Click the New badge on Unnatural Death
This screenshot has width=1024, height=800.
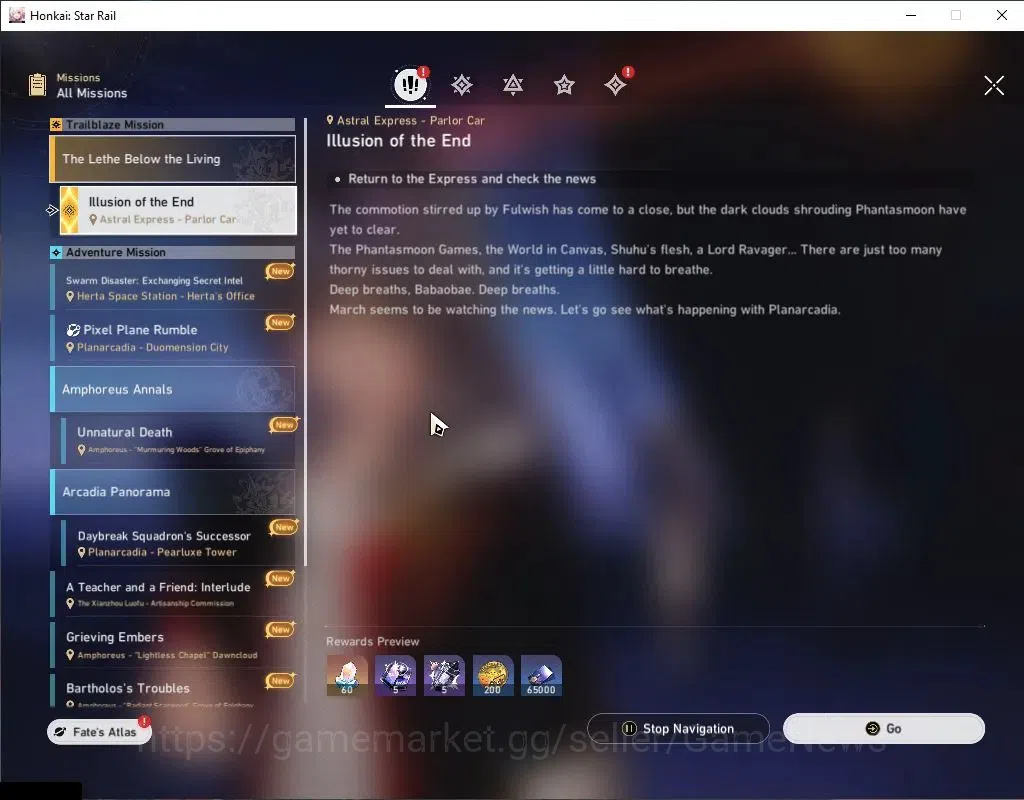click(284, 424)
